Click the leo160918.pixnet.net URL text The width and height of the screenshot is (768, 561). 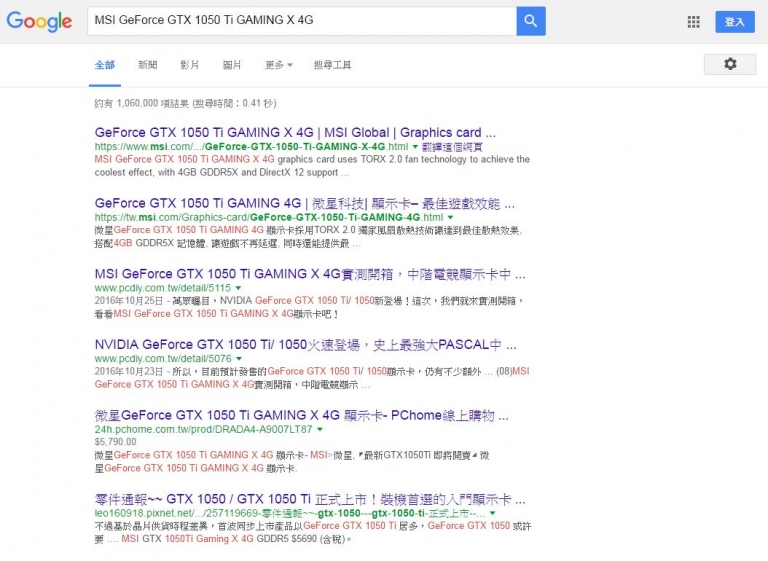(x=290, y=513)
